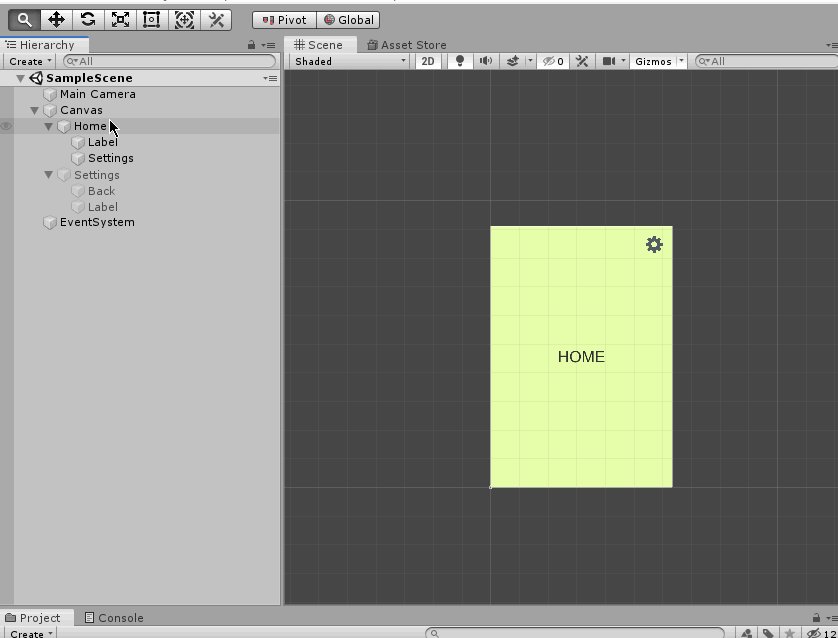Toggle Gizmos in scene view
Viewport: 838px width, 638px height.
coord(653,61)
